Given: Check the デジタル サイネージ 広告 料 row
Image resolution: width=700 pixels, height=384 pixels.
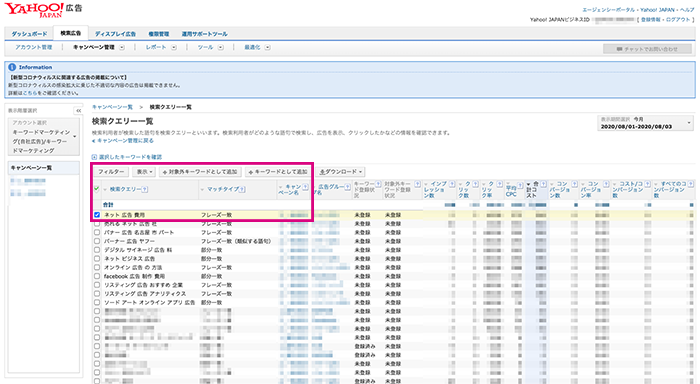Looking at the screenshot, I should click(x=97, y=250).
